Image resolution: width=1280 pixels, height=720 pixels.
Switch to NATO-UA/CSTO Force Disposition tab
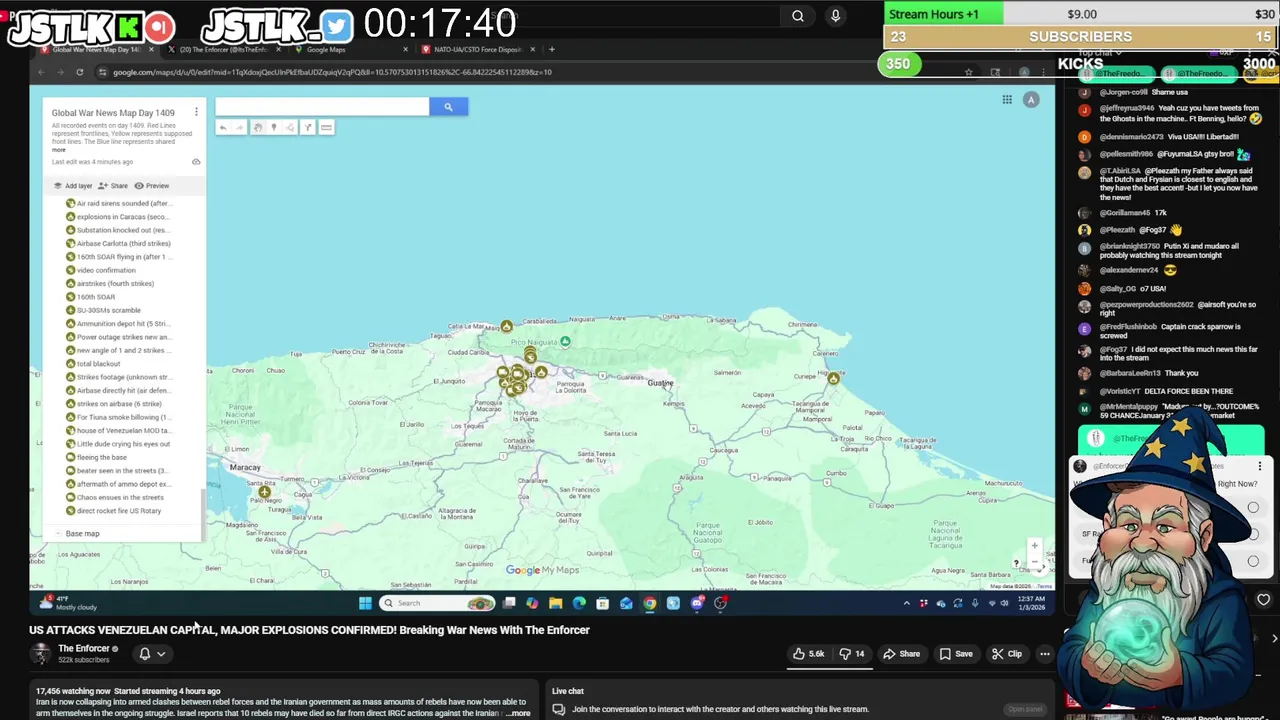[x=478, y=49]
